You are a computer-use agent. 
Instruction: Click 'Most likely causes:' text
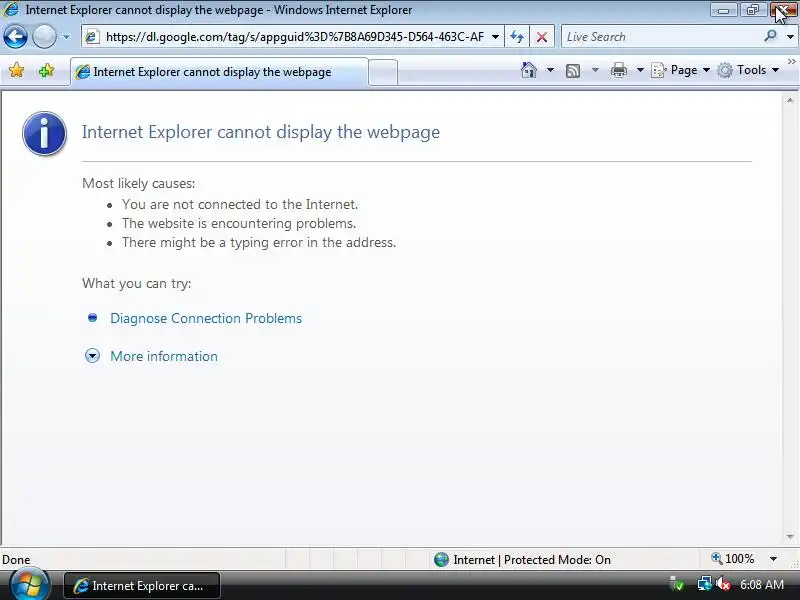pyautogui.click(x=139, y=183)
